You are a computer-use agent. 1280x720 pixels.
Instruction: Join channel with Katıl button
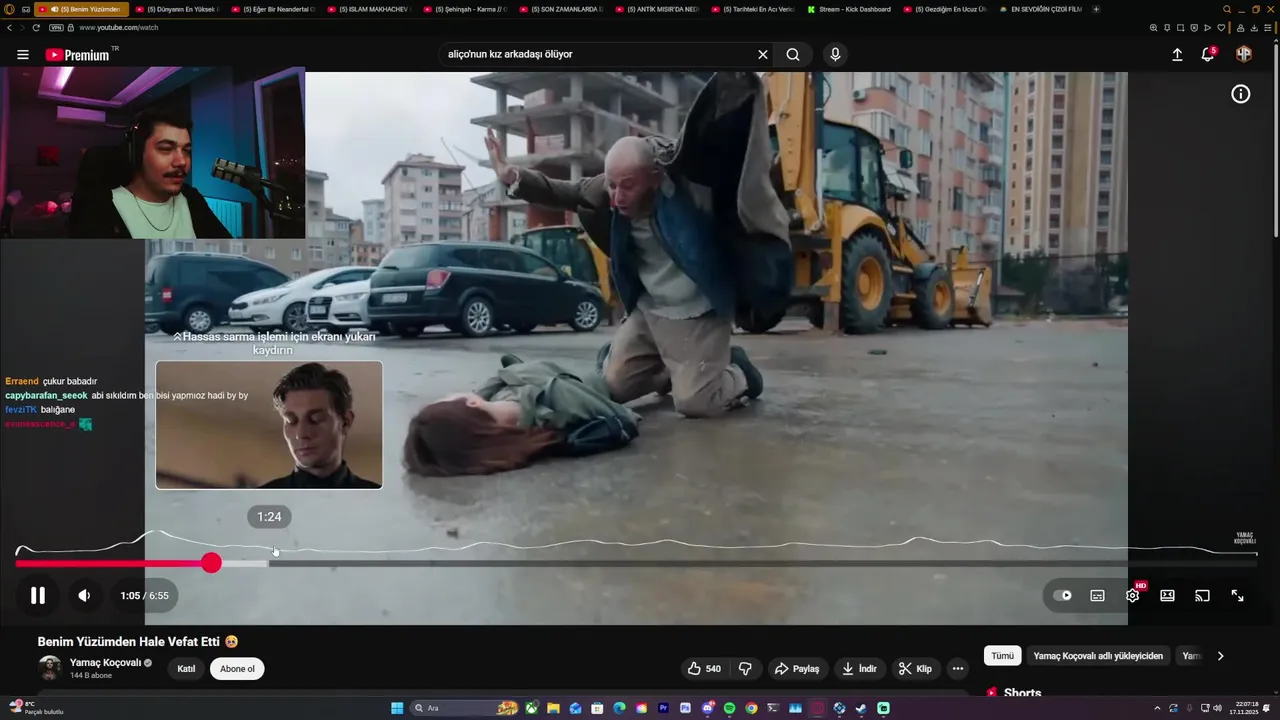coord(186,669)
